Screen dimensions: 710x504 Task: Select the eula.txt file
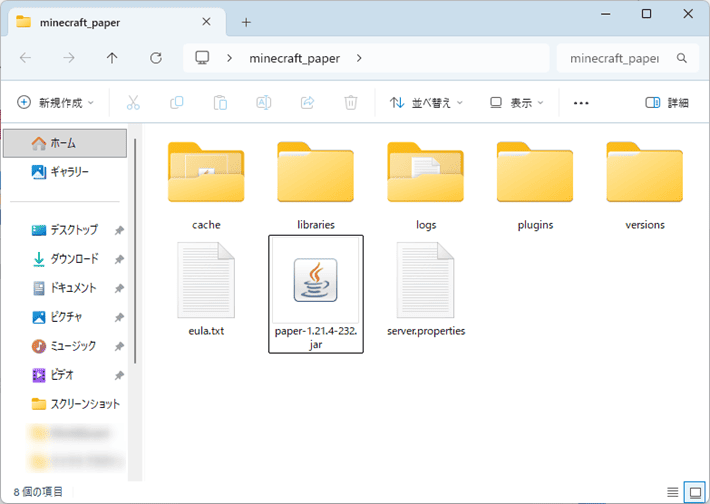click(206, 289)
